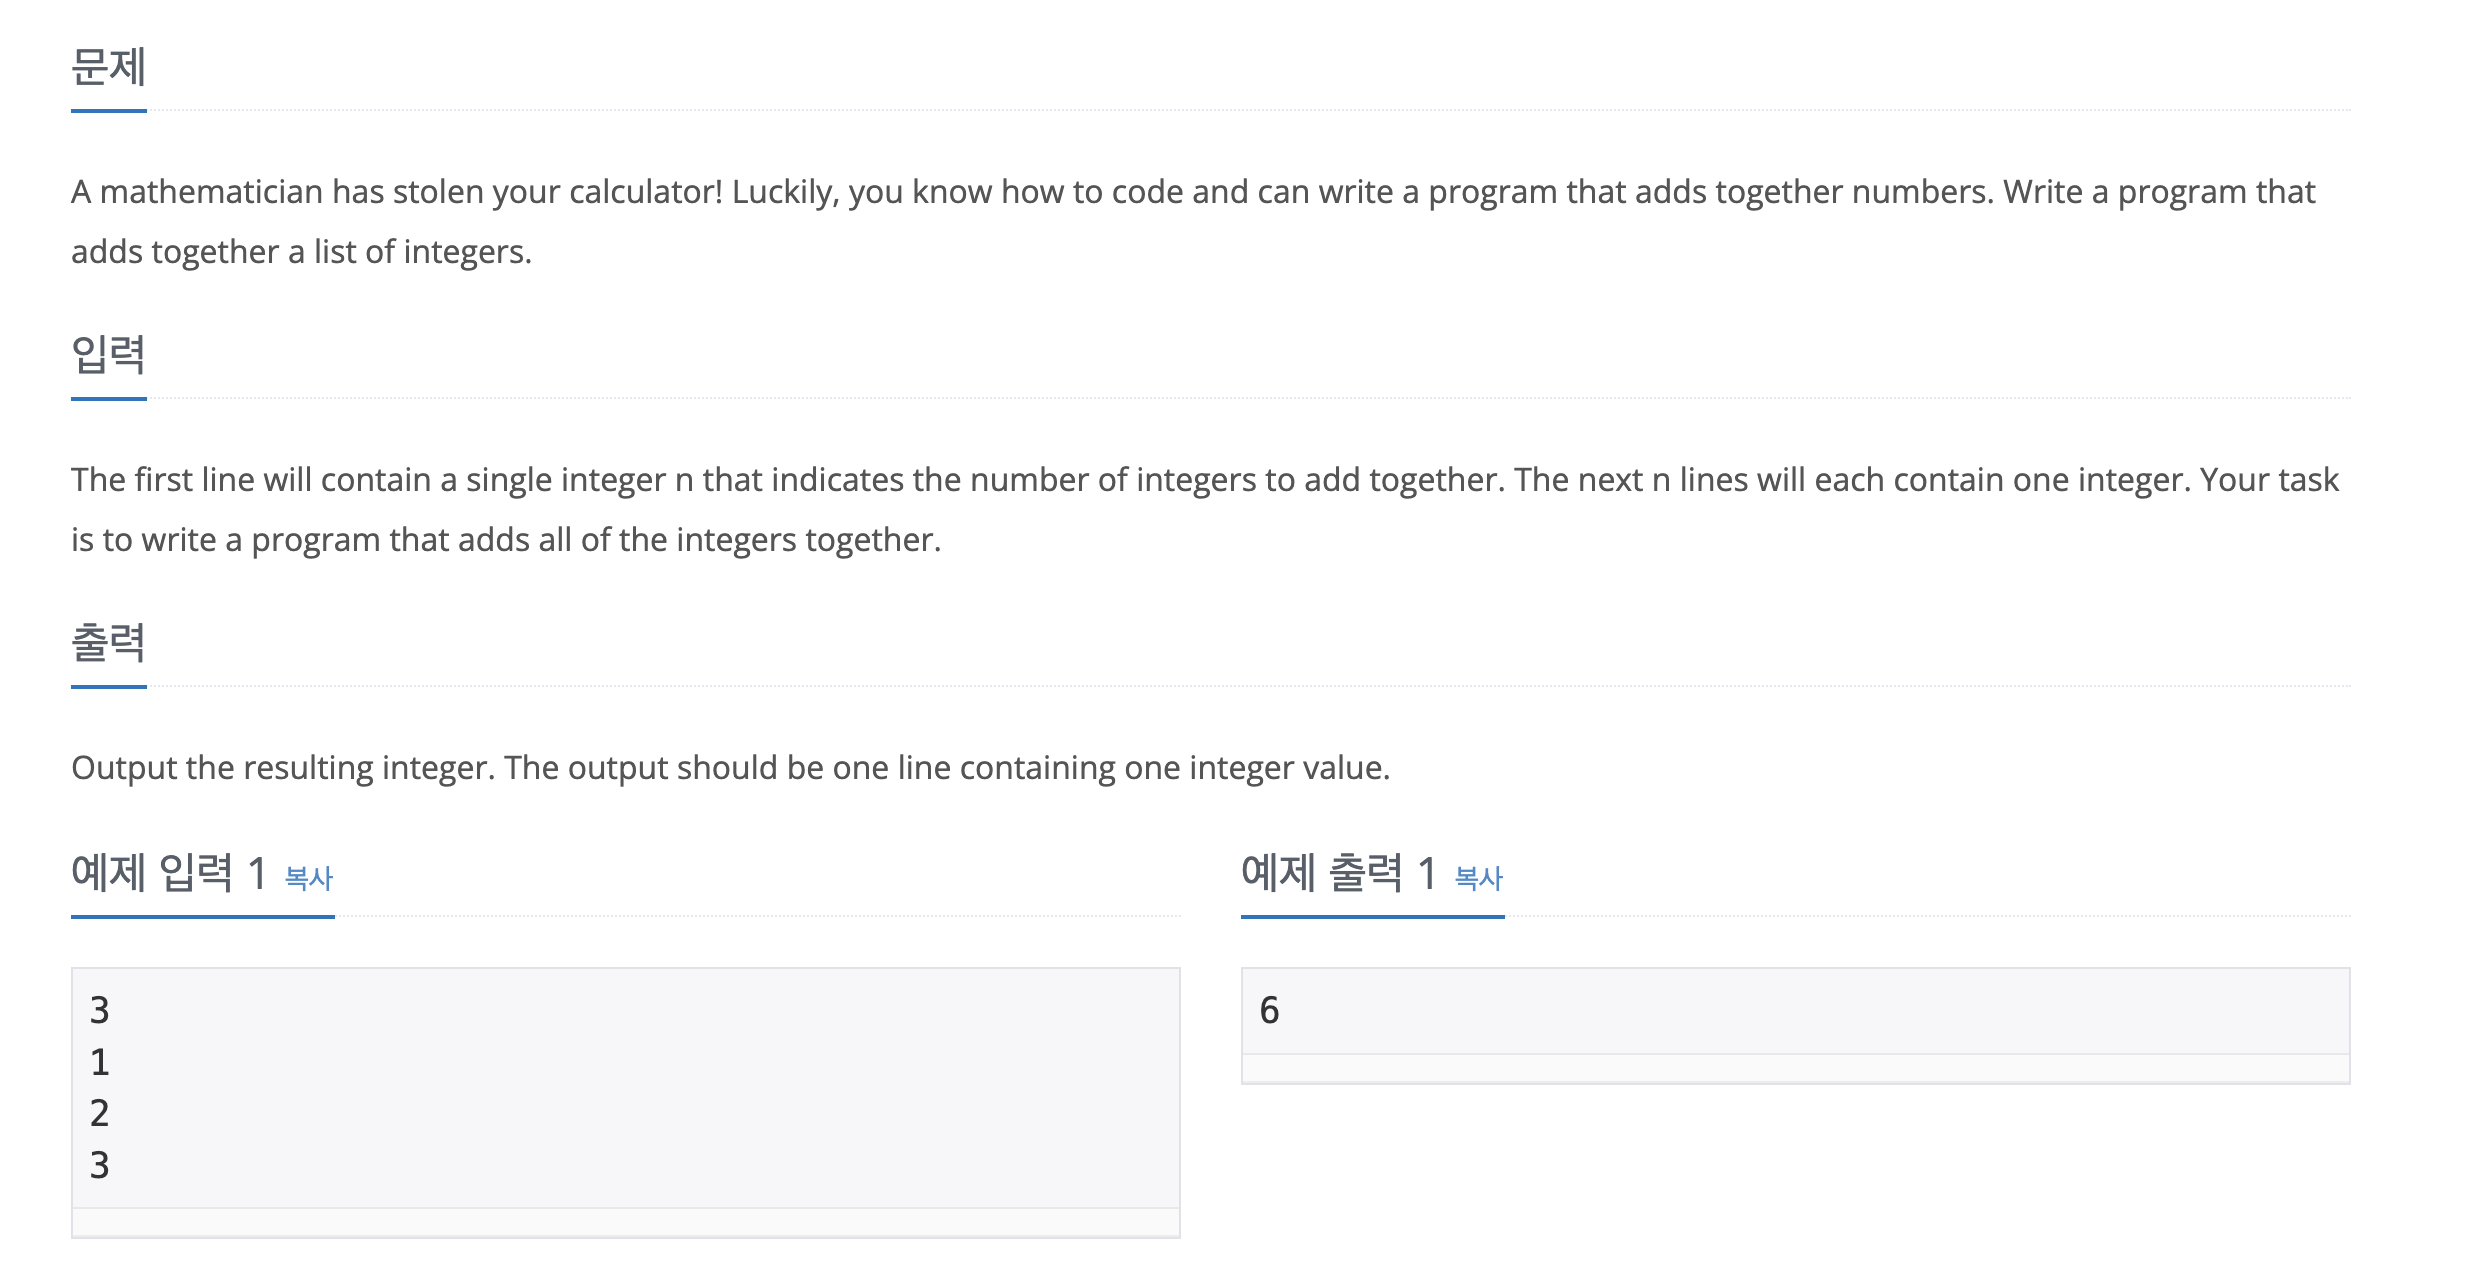The height and width of the screenshot is (1286, 2466).
Task: Click the 문제 section heading
Action: tap(109, 67)
